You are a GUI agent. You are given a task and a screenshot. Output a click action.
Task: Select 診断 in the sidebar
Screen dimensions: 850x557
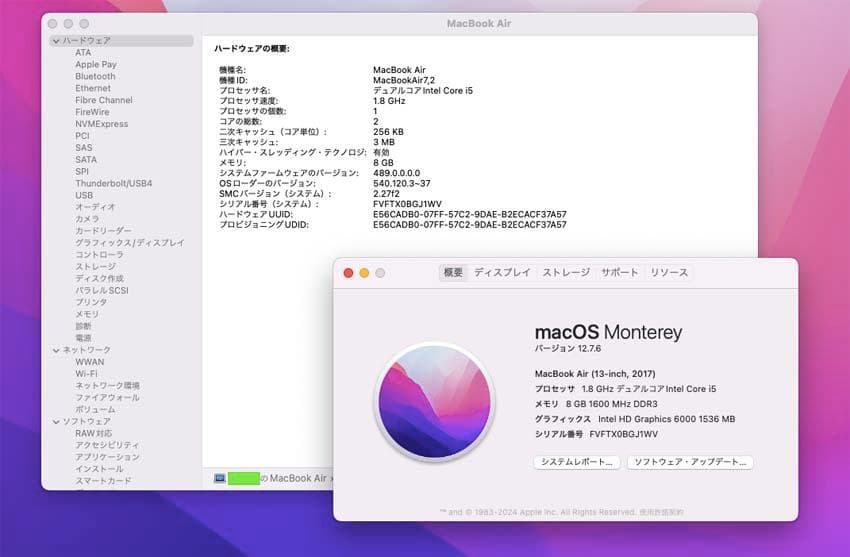point(83,326)
